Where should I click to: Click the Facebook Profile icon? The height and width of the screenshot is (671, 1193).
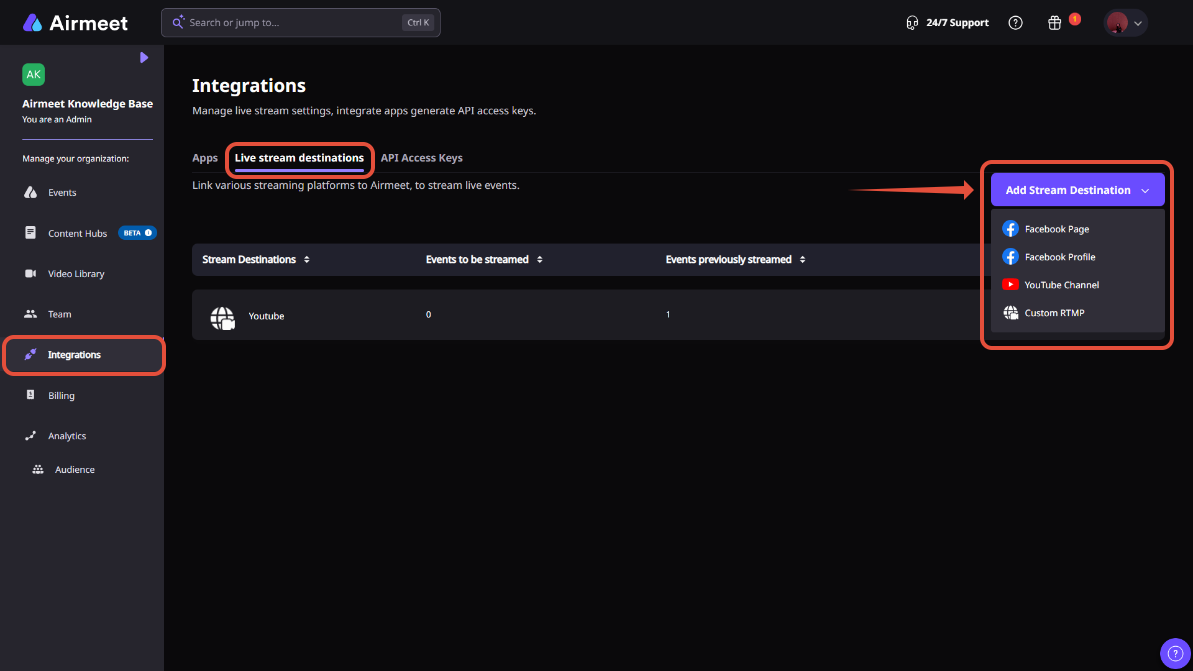pyautogui.click(x=1010, y=257)
